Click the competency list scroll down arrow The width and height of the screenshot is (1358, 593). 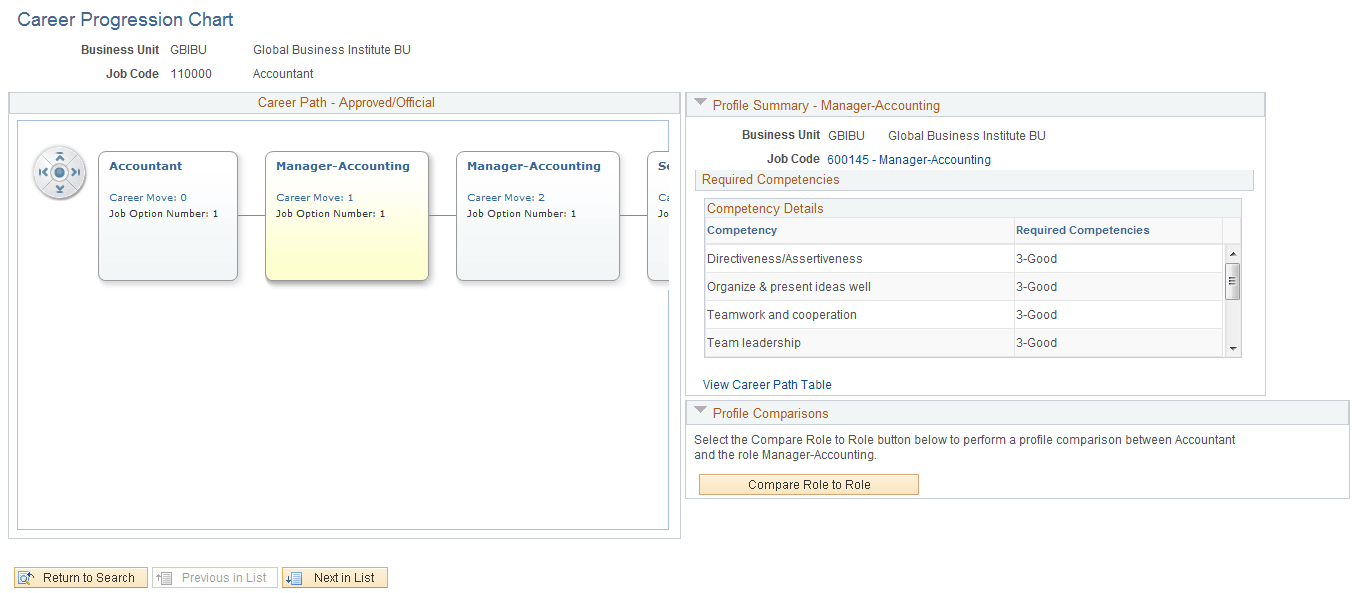point(1234,349)
